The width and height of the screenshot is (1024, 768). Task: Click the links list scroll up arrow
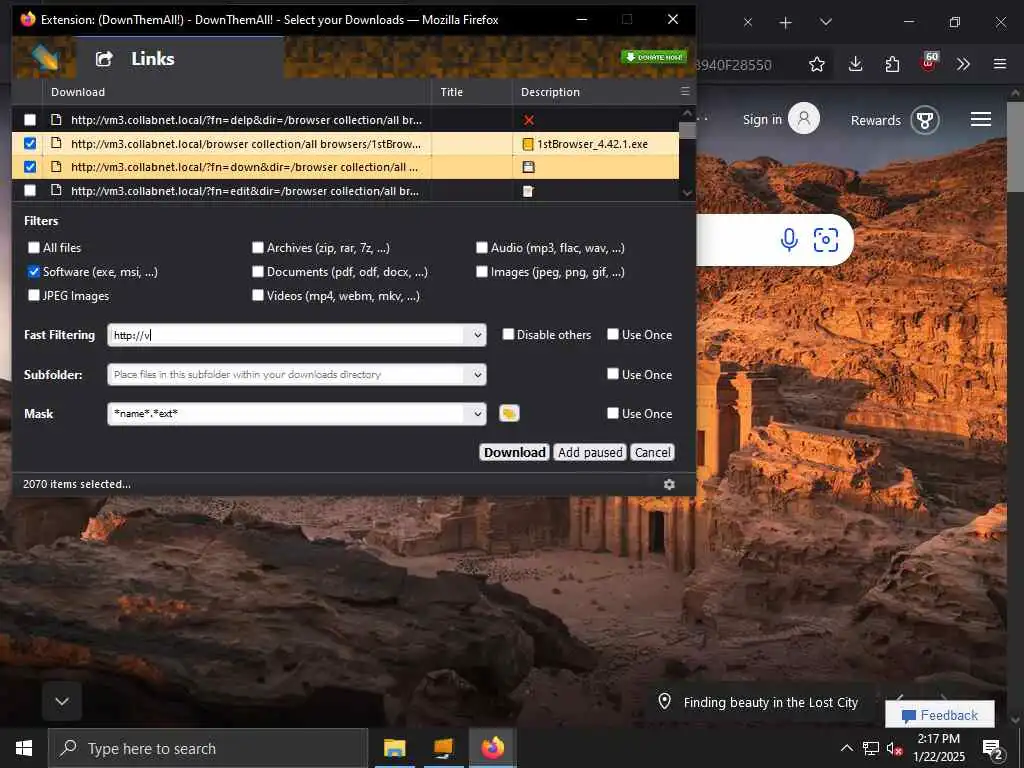[687, 113]
